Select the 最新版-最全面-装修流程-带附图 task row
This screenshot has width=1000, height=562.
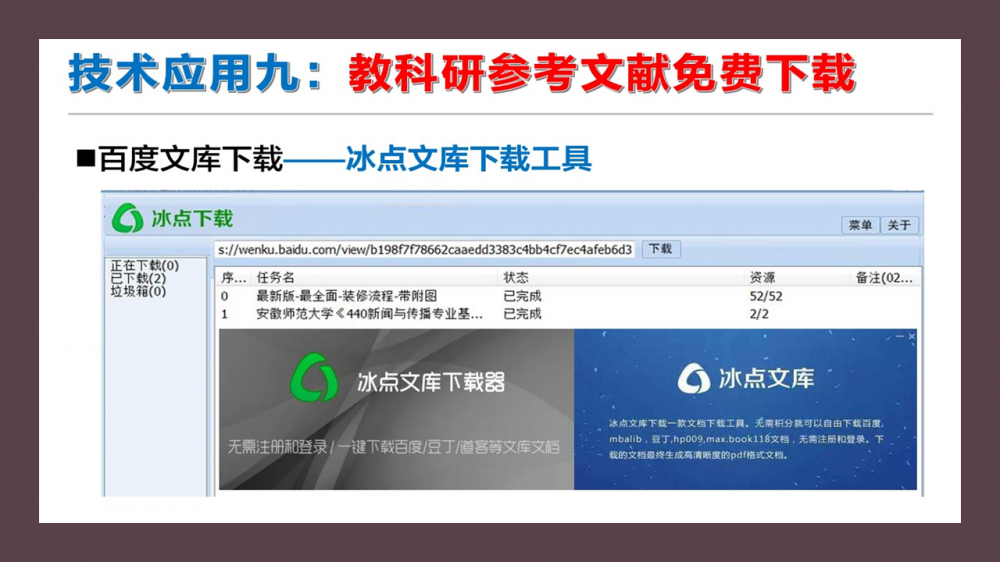346,296
